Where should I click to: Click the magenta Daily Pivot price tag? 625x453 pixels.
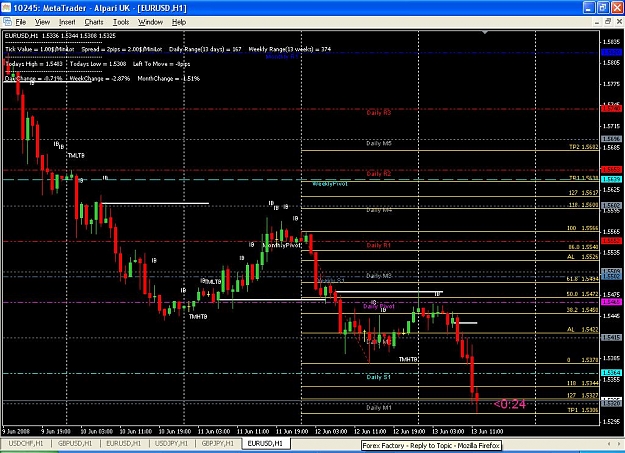pyautogui.click(x=611, y=302)
